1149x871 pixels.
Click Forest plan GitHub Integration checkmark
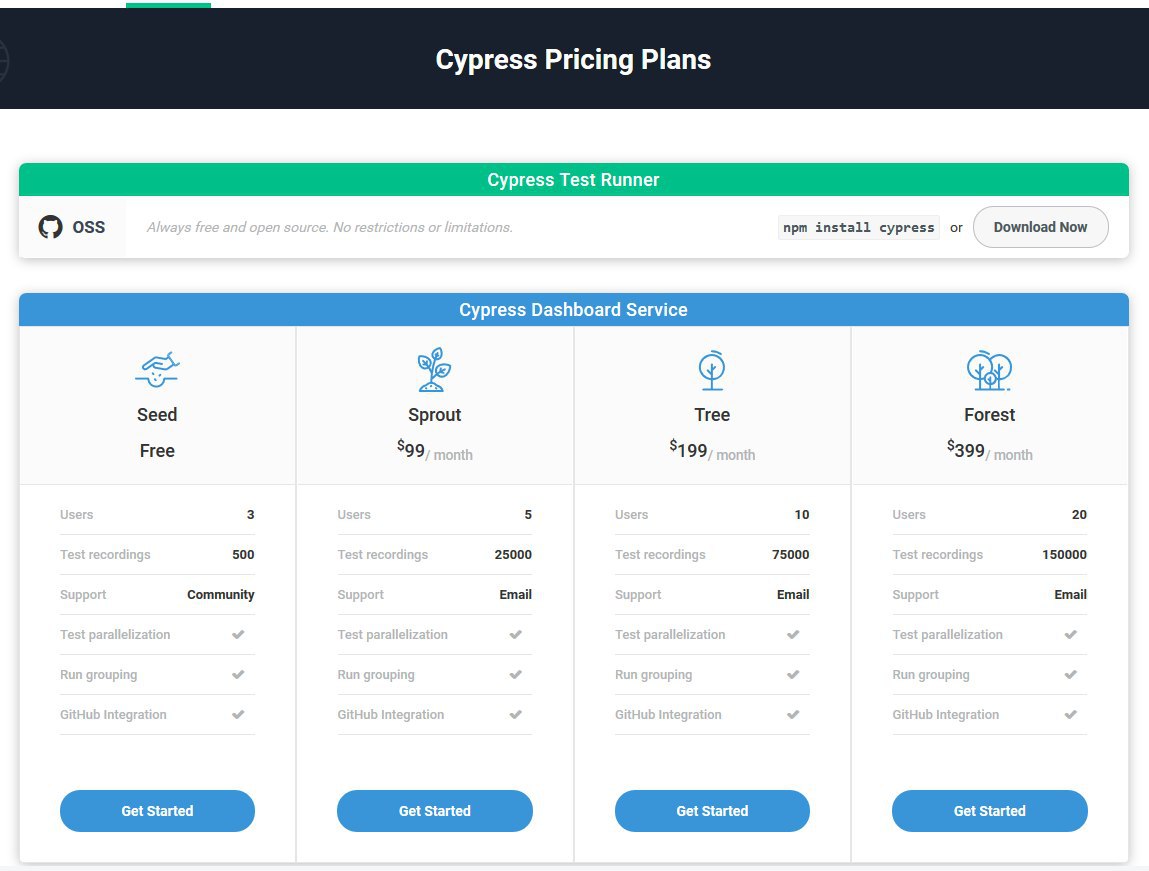pos(1071,714)
